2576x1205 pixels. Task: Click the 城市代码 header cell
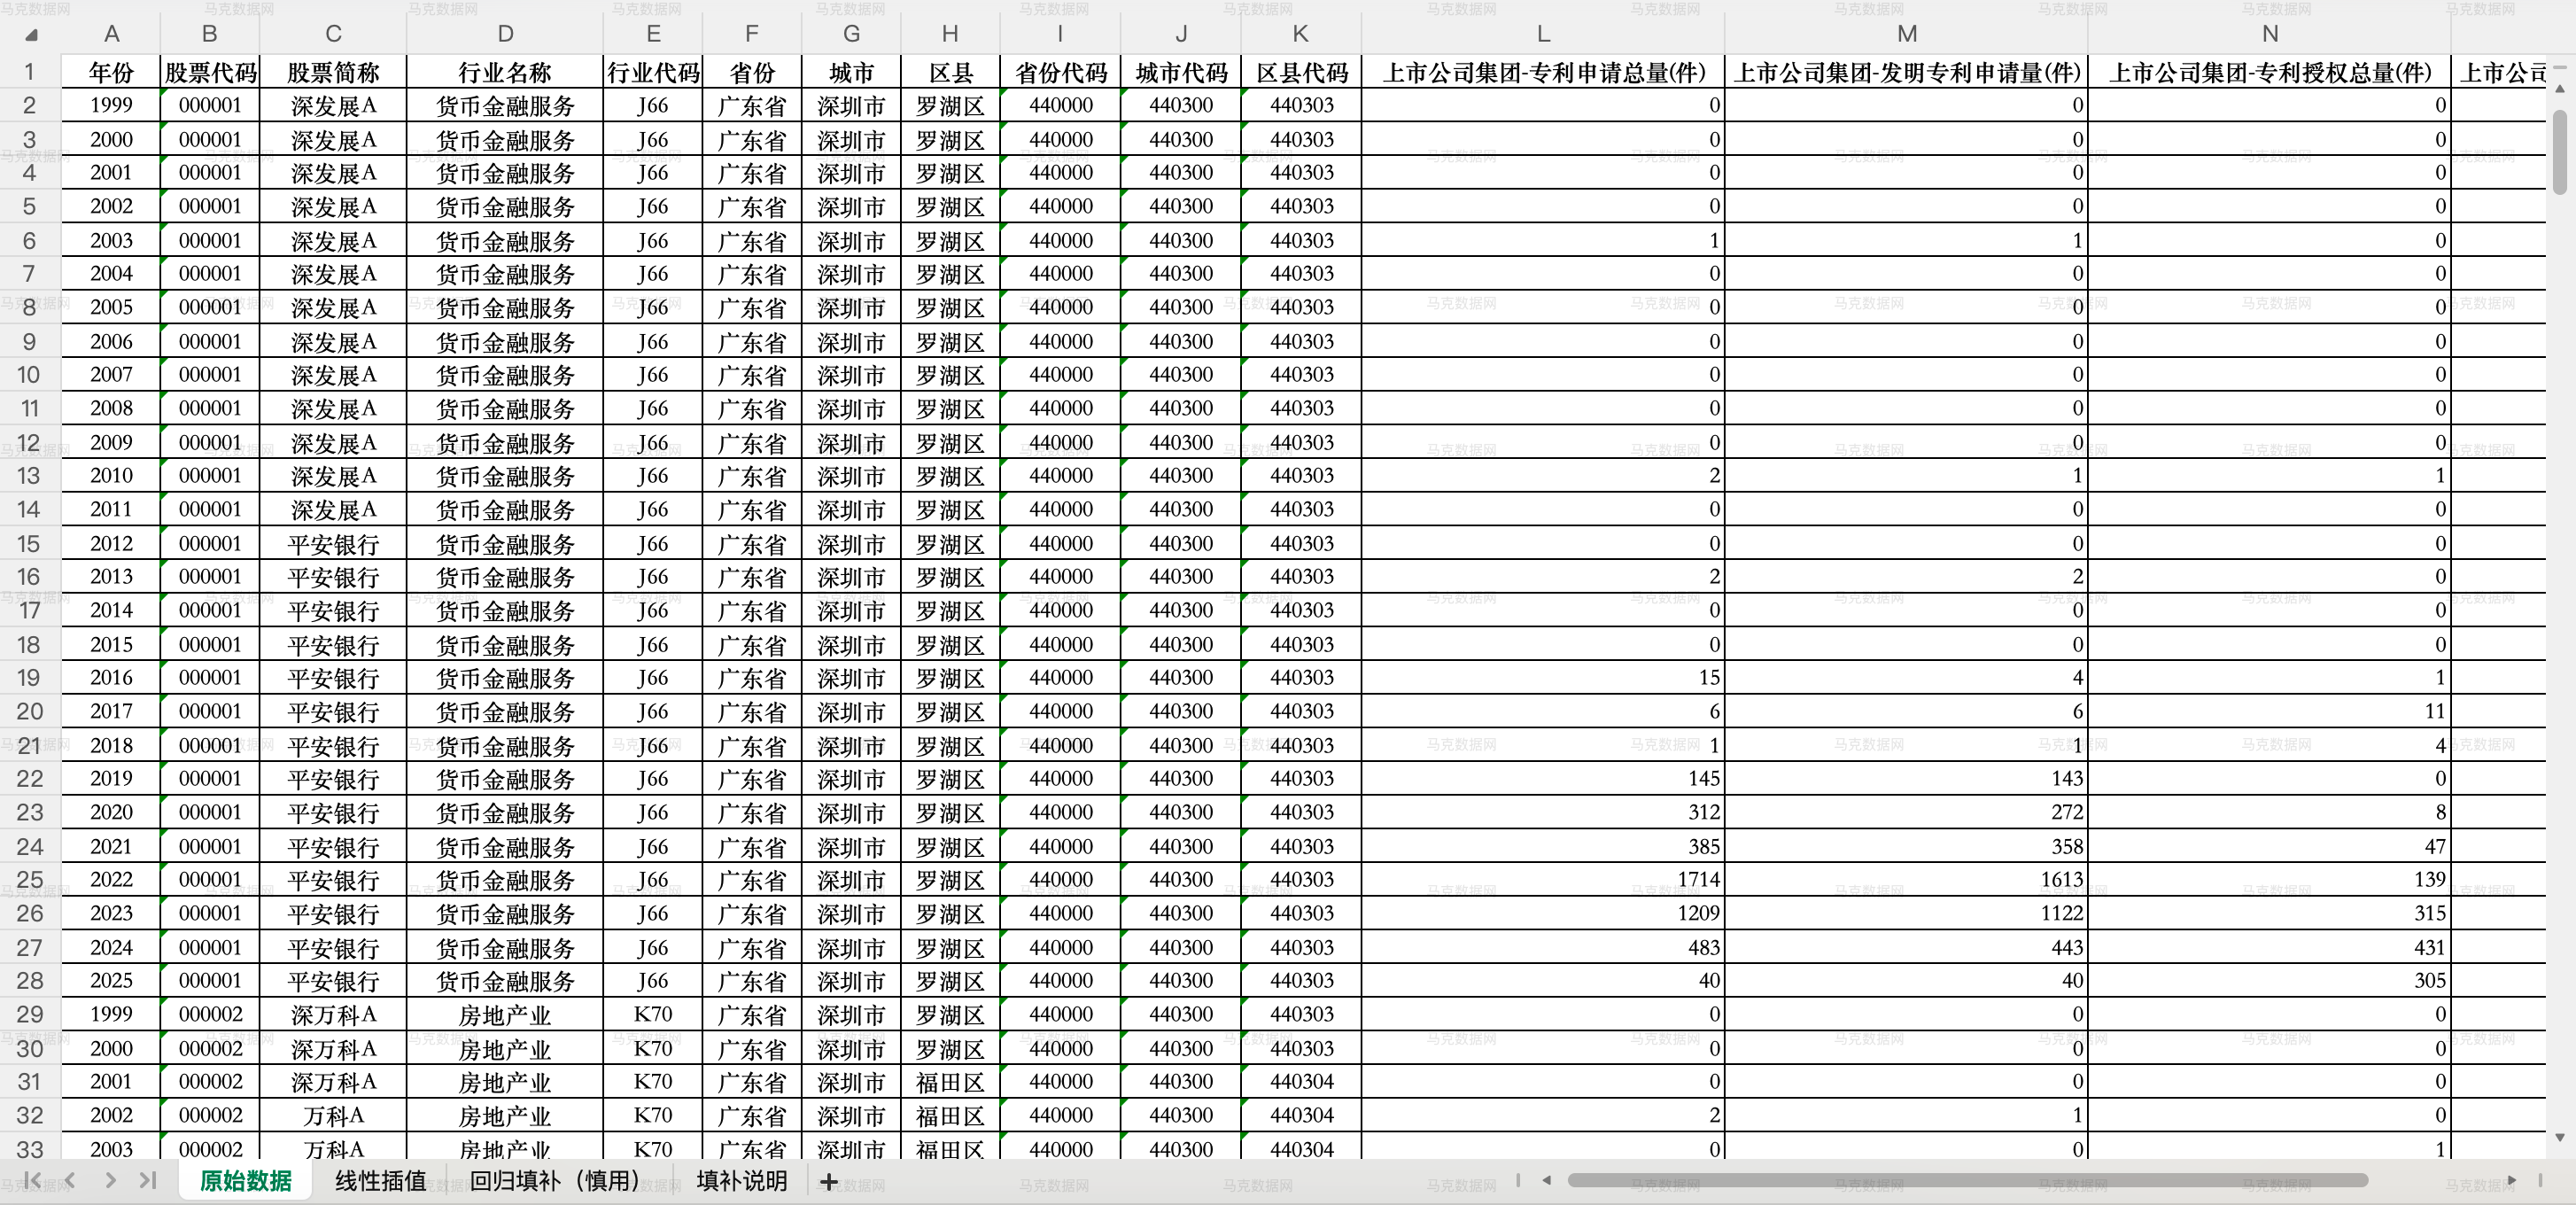[x=1181, y=72]
